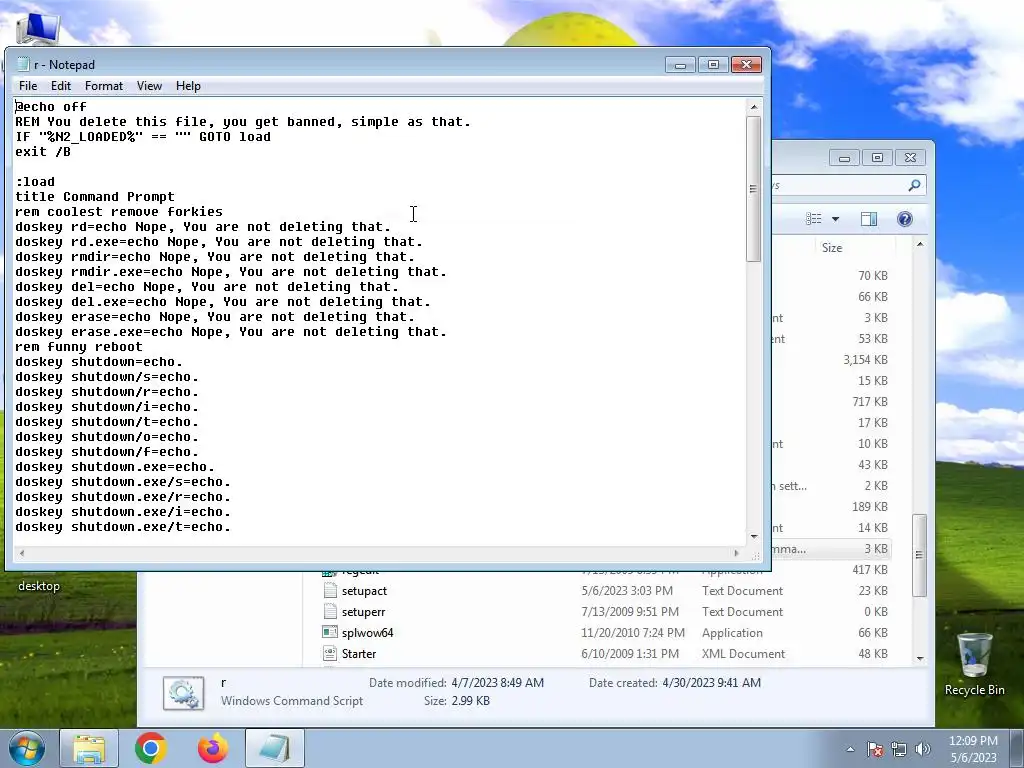
Task: Click Explorer file list scroll down arrow
Action: tap(920, 658)
